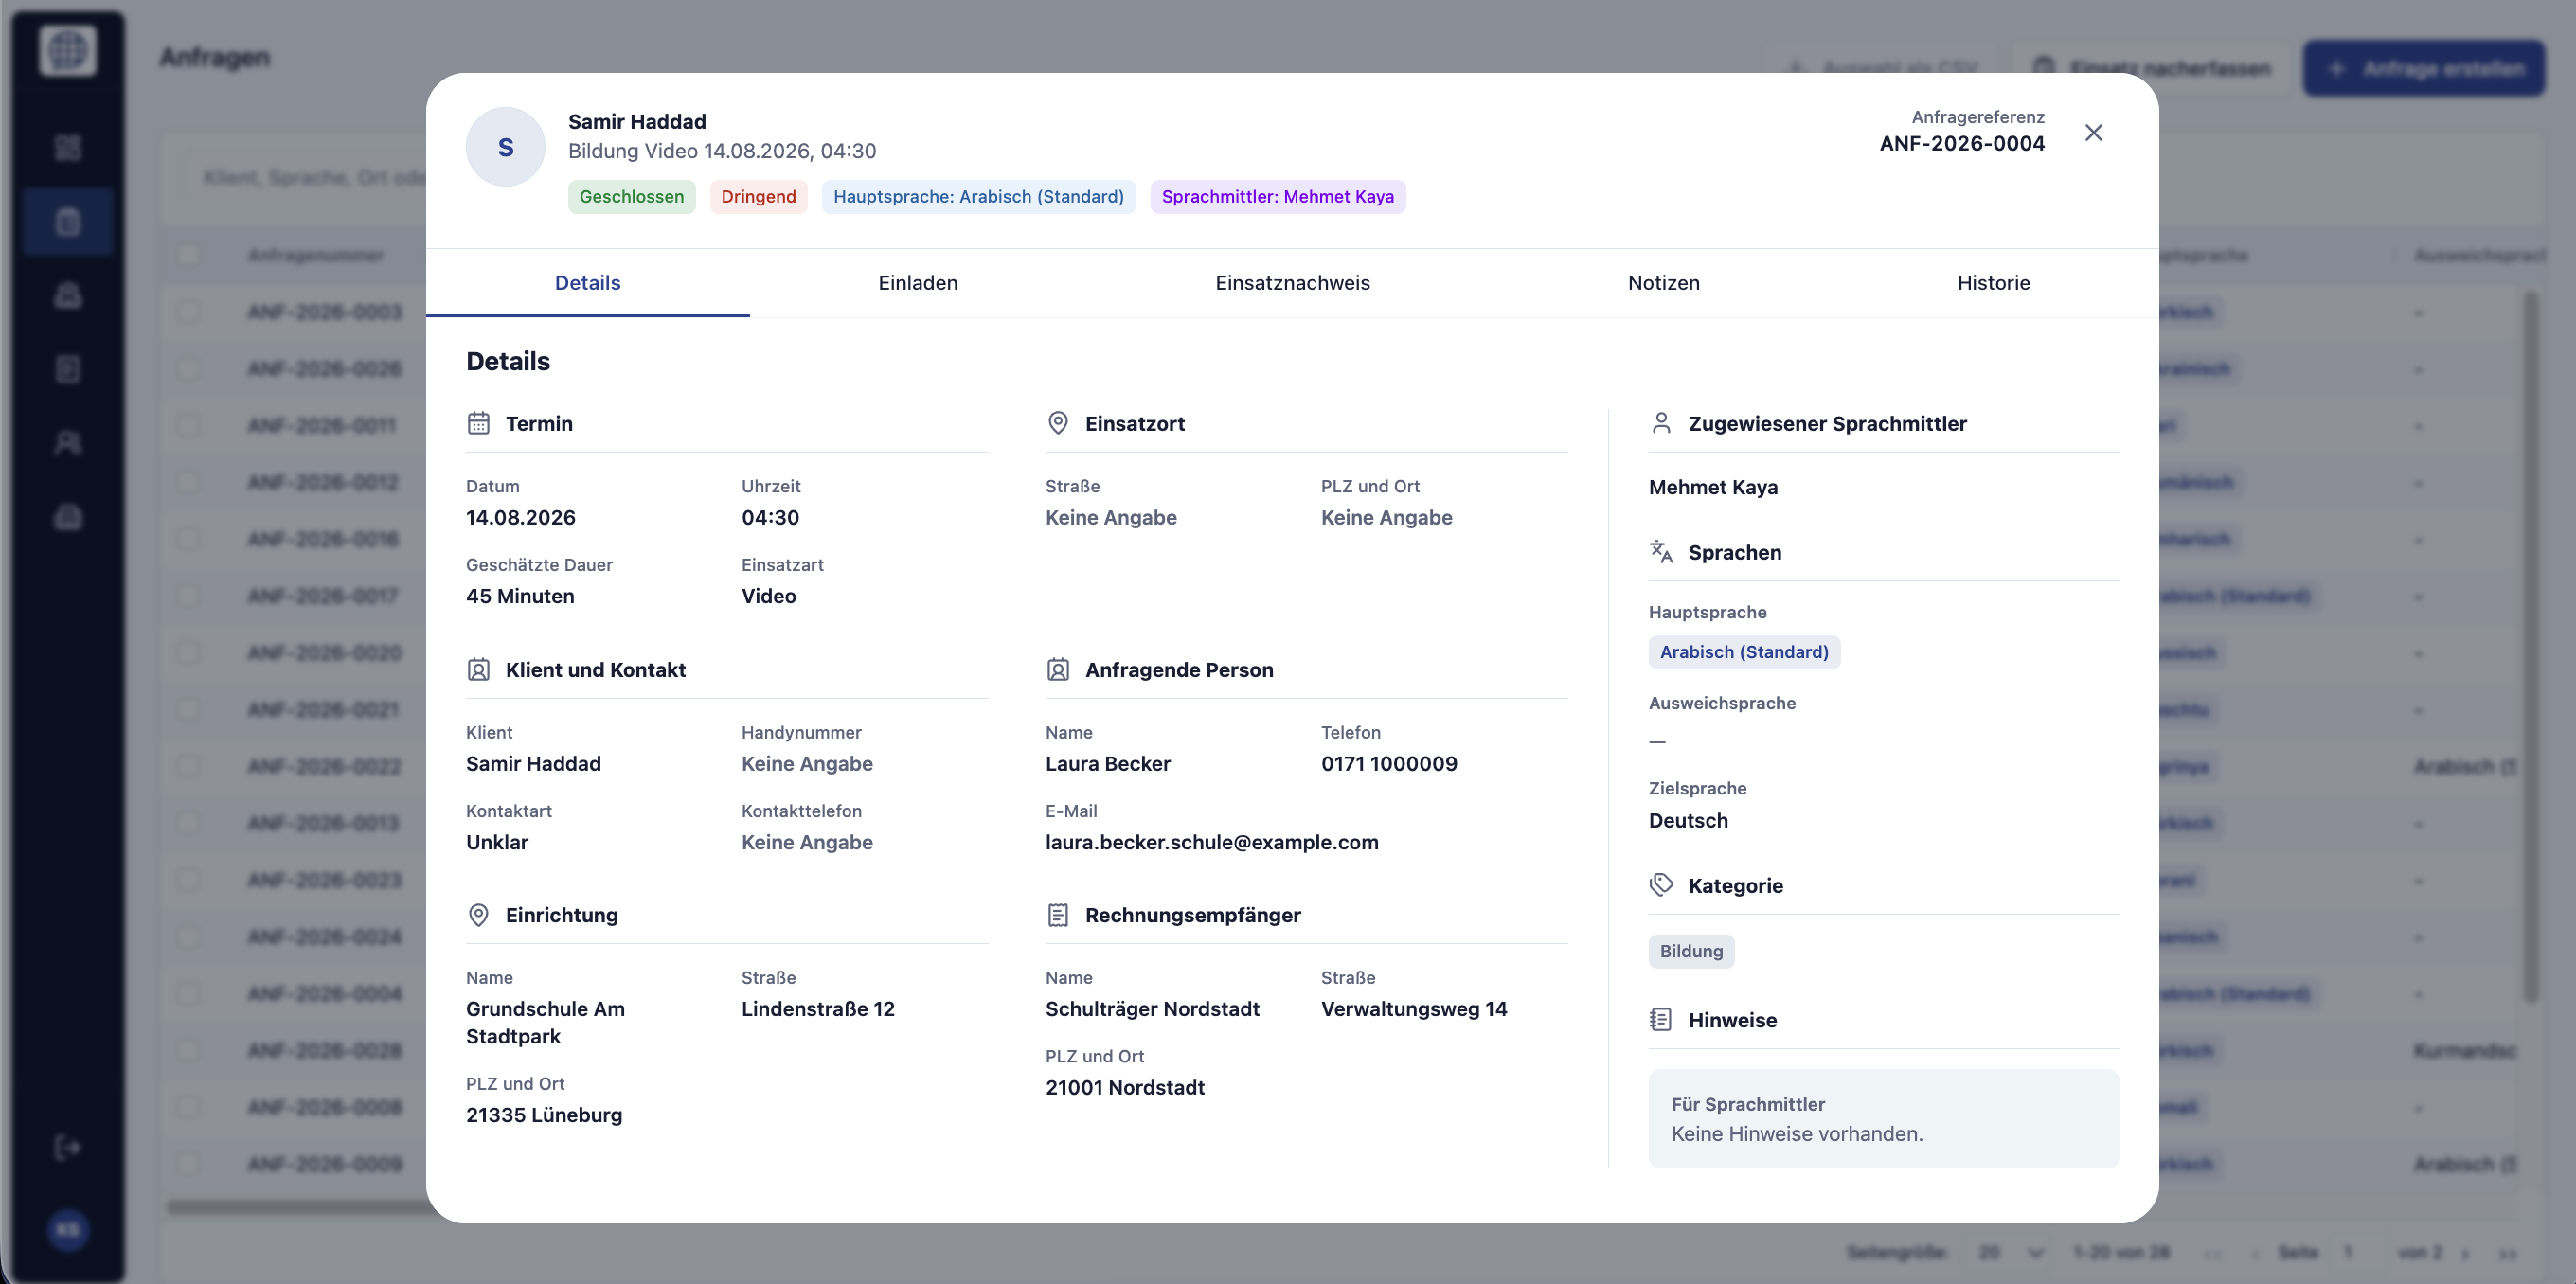Image resolution: width=2576 pixels, height=1284 pixels.
Task: Click the recipient name Schulträger Nordstadt
Action: [x=1152, y=1009]
